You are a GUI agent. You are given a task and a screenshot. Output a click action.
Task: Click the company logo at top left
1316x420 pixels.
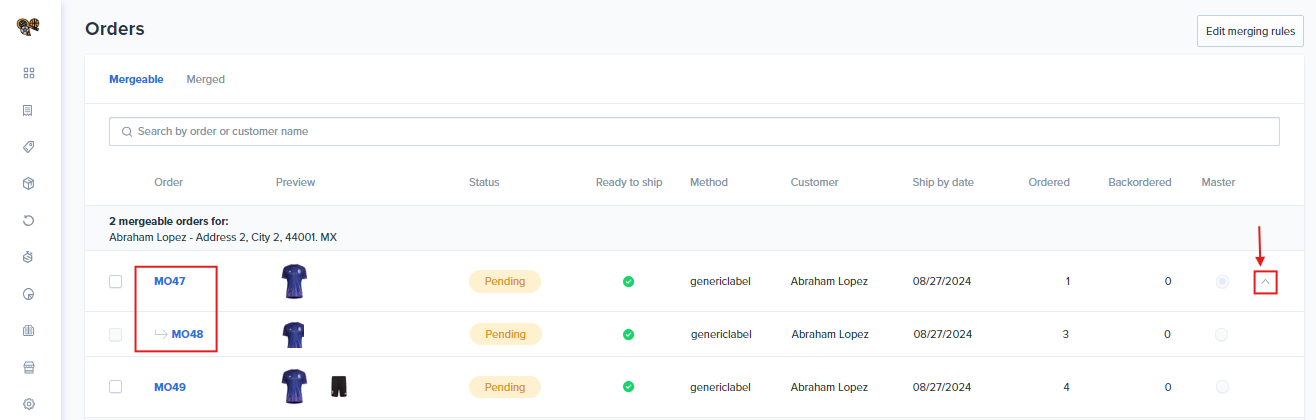29,27
